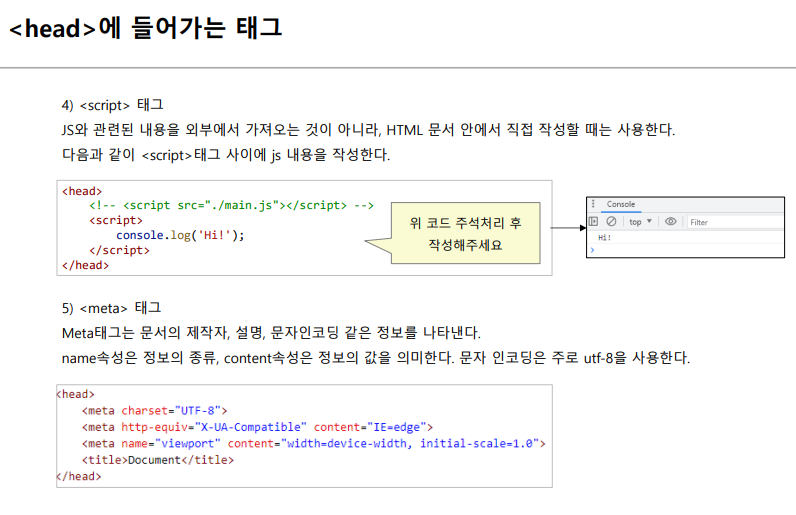This screenshot has height=515, width=796.
Task: Focus the console Filter field
Action: click(x=735, y=222)
